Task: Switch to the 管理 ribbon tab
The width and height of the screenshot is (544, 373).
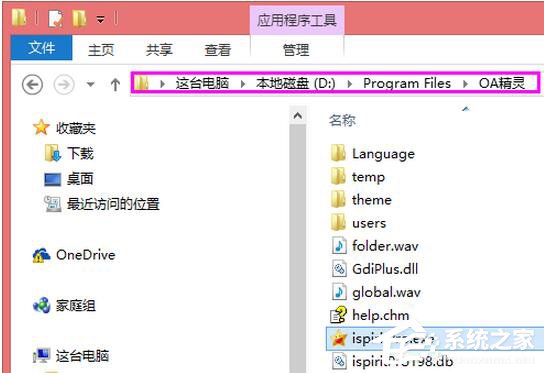Action: coord(296,50)
